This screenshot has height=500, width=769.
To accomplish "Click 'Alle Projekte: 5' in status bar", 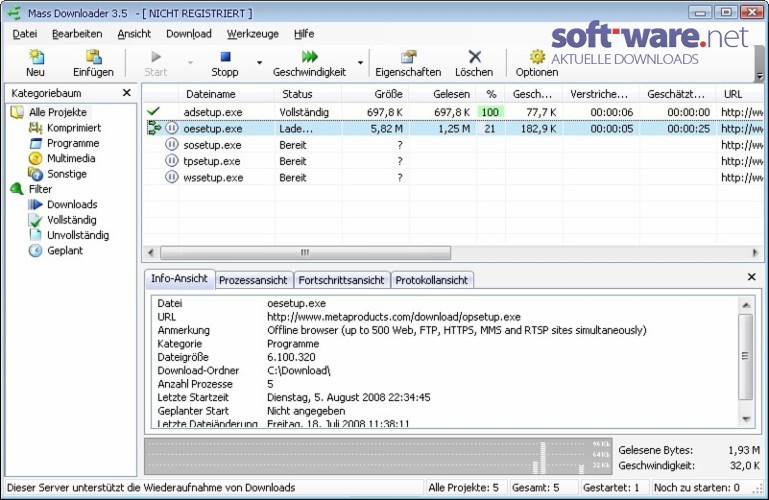I will [x=463, y=487].
